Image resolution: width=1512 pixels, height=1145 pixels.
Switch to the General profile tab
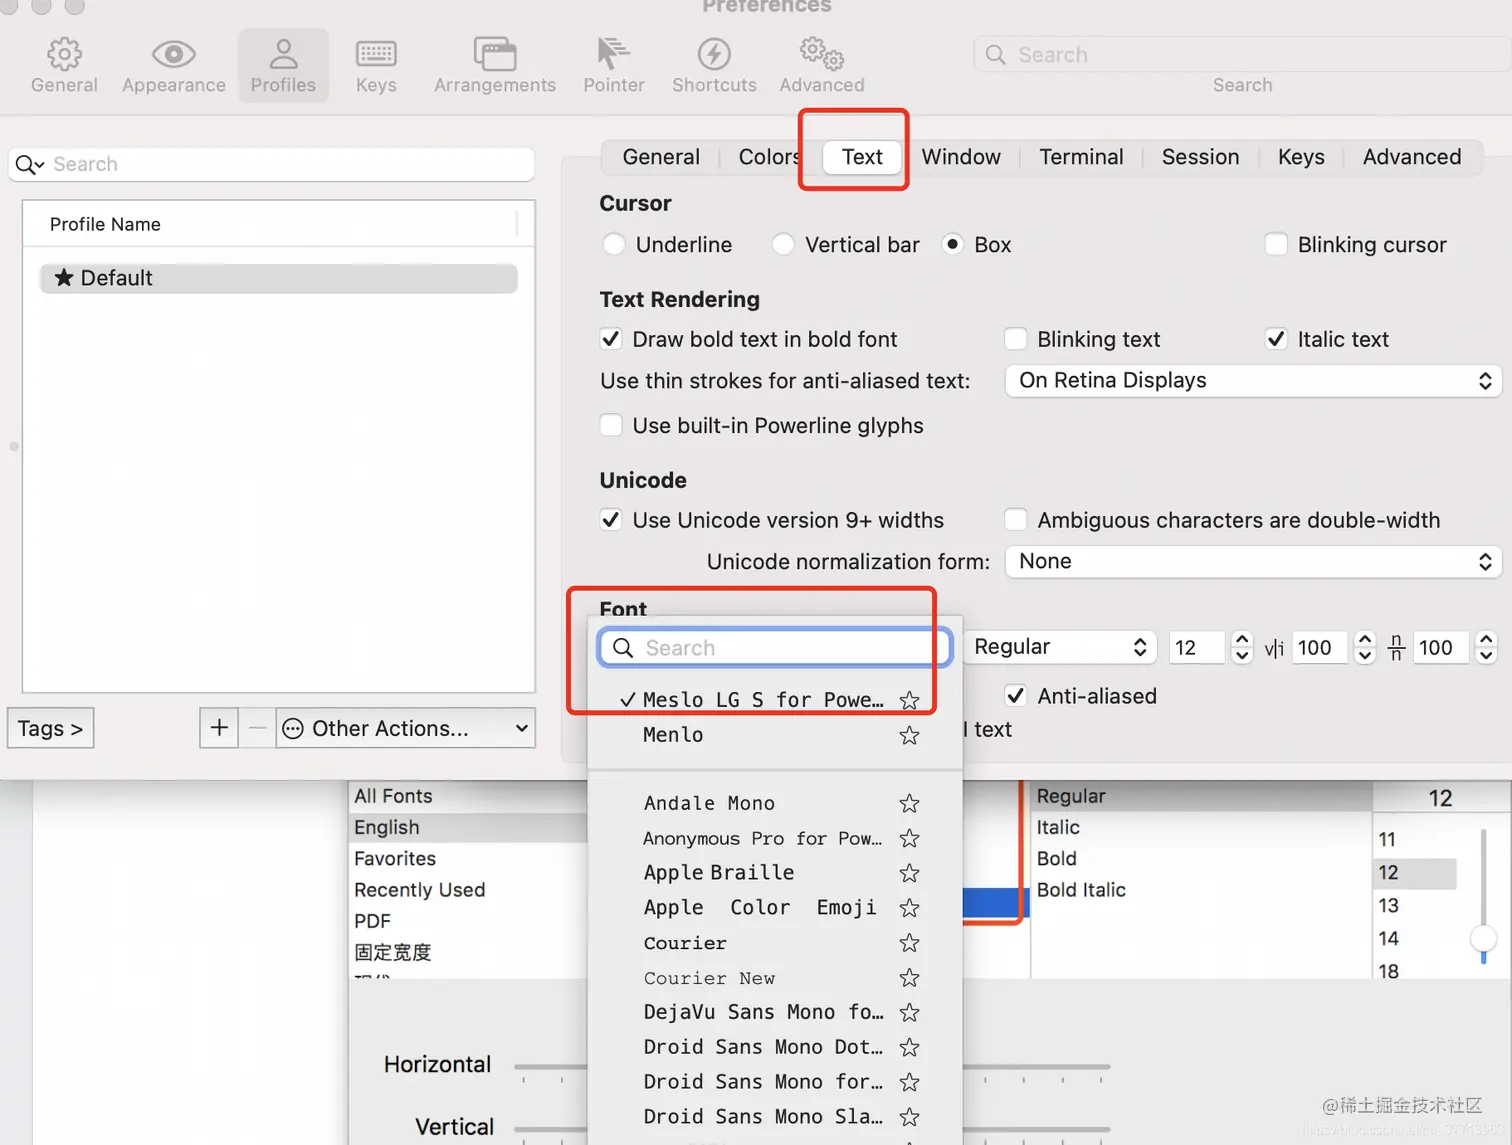point(661,157)
